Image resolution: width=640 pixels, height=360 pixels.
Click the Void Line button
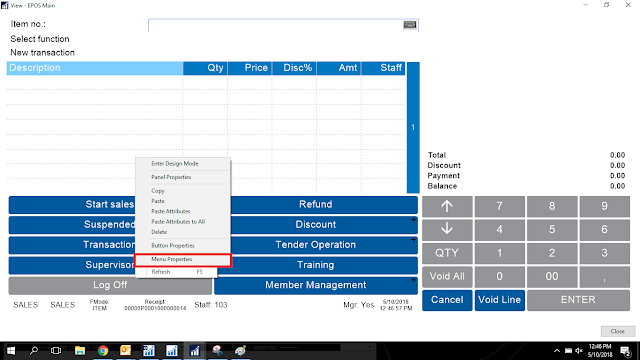pyautogui.click(x=500, y=300)
